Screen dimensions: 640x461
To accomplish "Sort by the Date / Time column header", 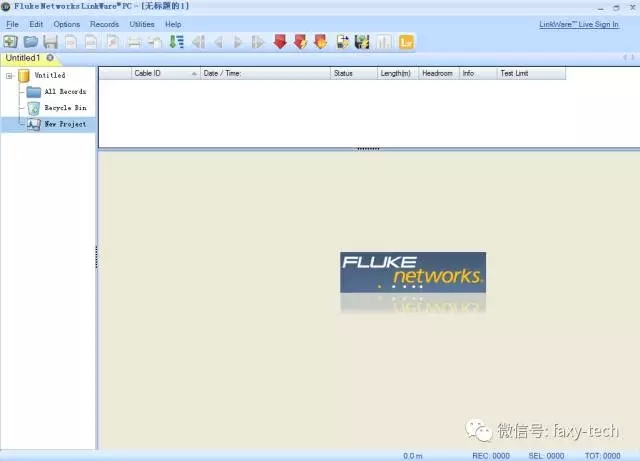I will (265, 73).
